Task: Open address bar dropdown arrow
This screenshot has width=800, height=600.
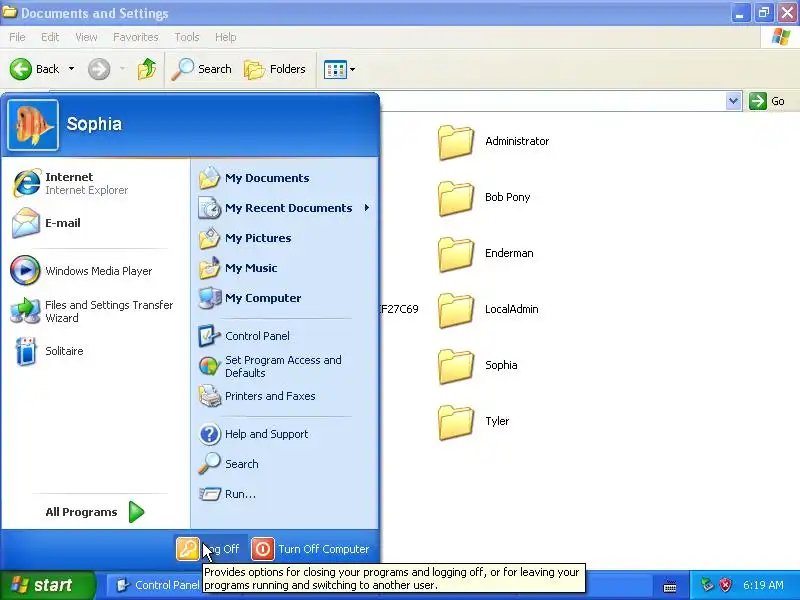Action: coord(733,101)
